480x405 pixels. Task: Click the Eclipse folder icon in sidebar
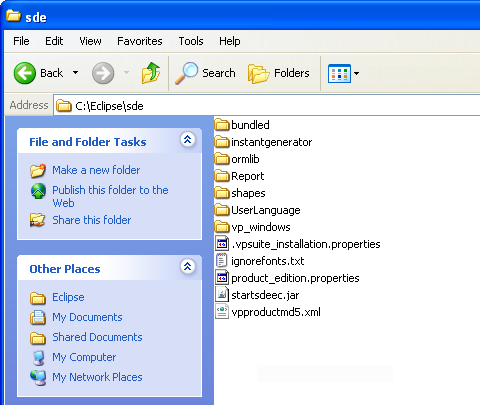(x=38, y=298)
